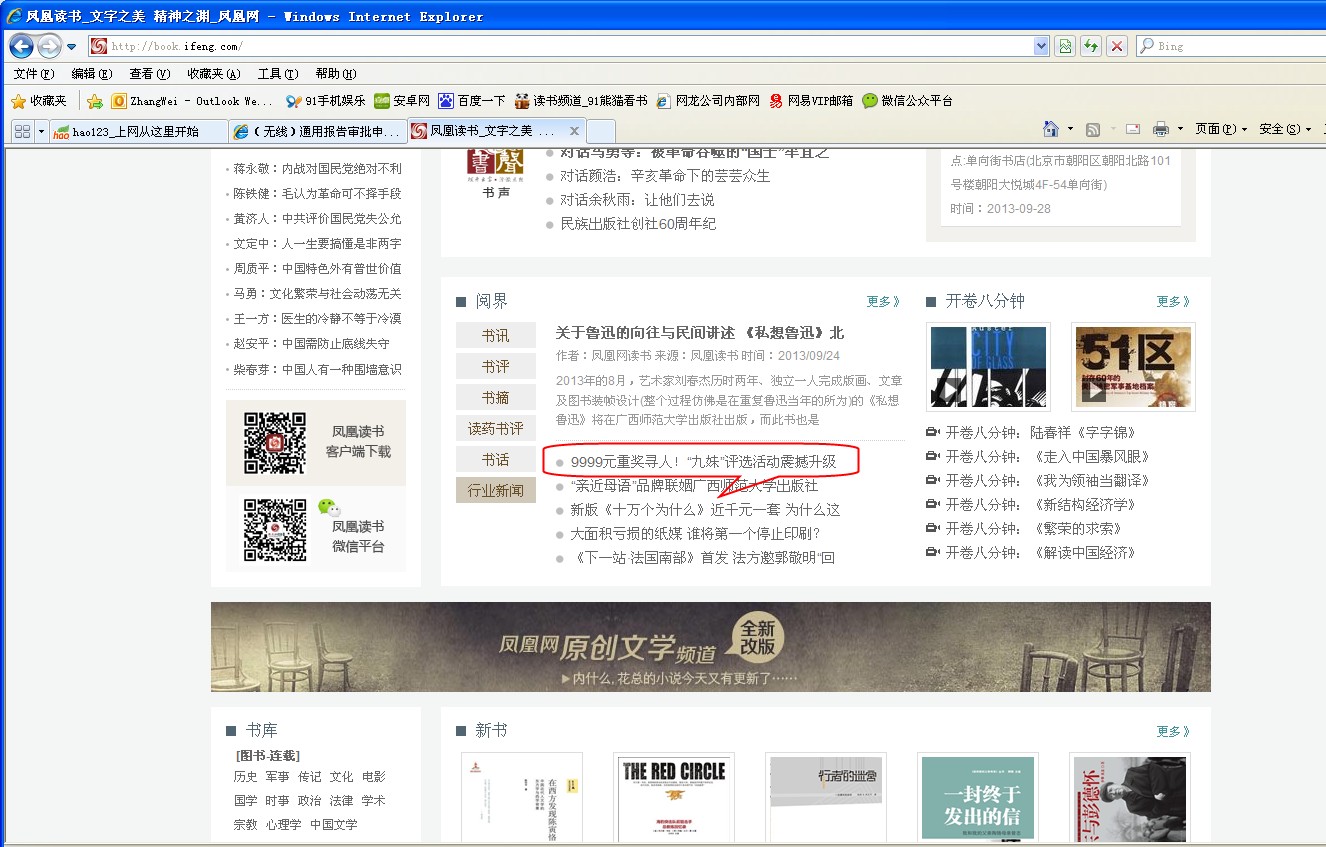Image resolution: width=1326 pixels, height=847 pixels.
Task: Click the Print icon
Action: pyautogui.click(x=1160, y=129)
